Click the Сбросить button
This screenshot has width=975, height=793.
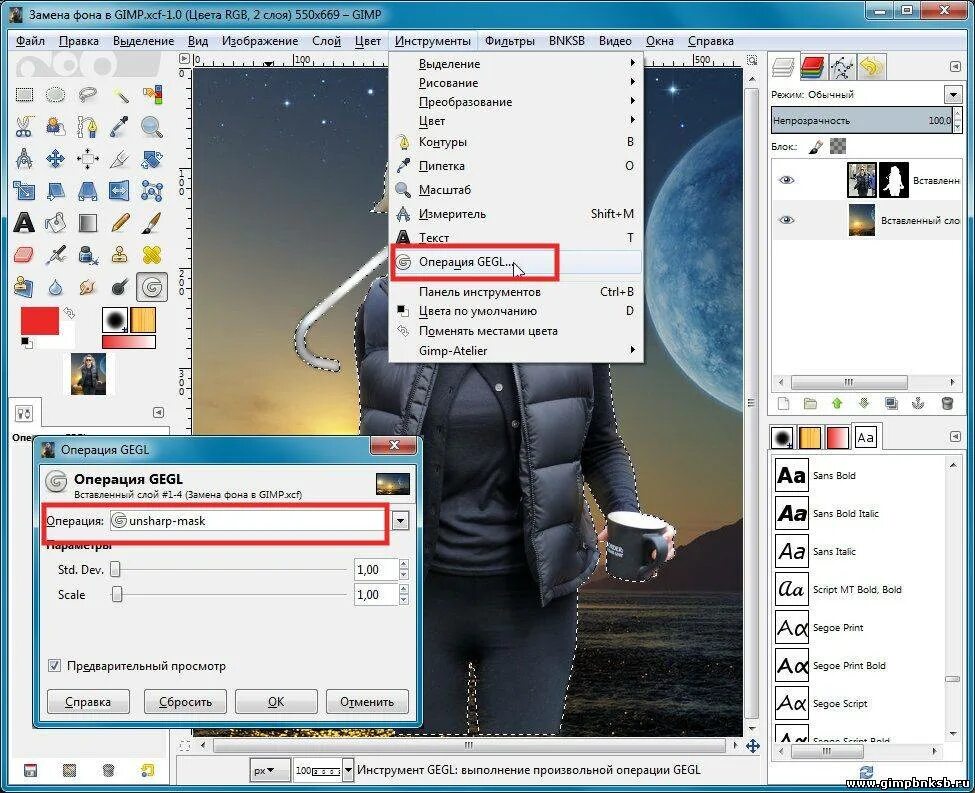coord(185,702)
